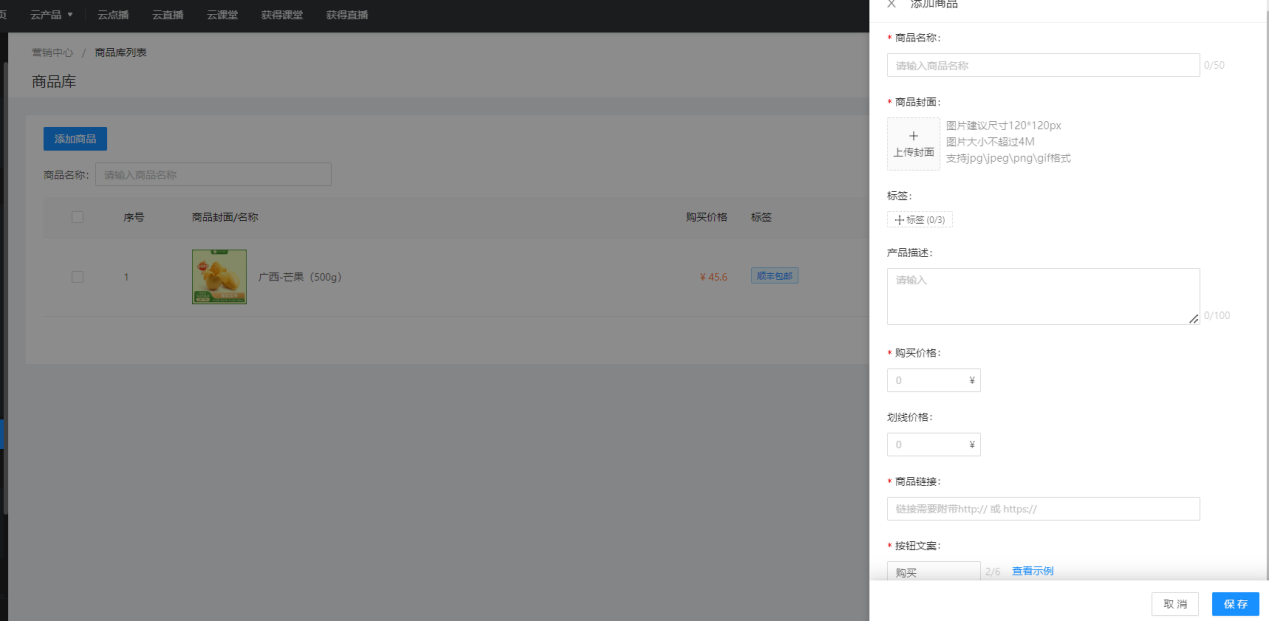
Task: Tick the checkbox for row 1 芒果
Action: (77, 277)
